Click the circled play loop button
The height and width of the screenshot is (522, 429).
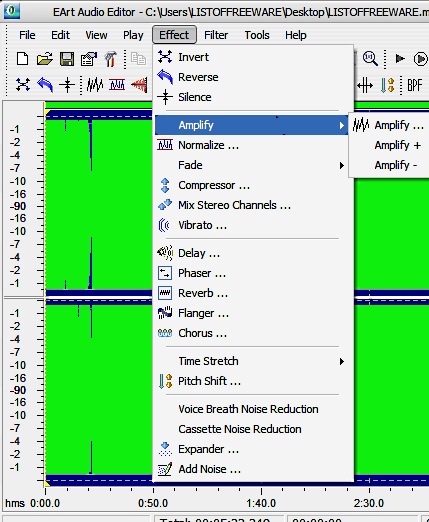click(x=421, y=59)
